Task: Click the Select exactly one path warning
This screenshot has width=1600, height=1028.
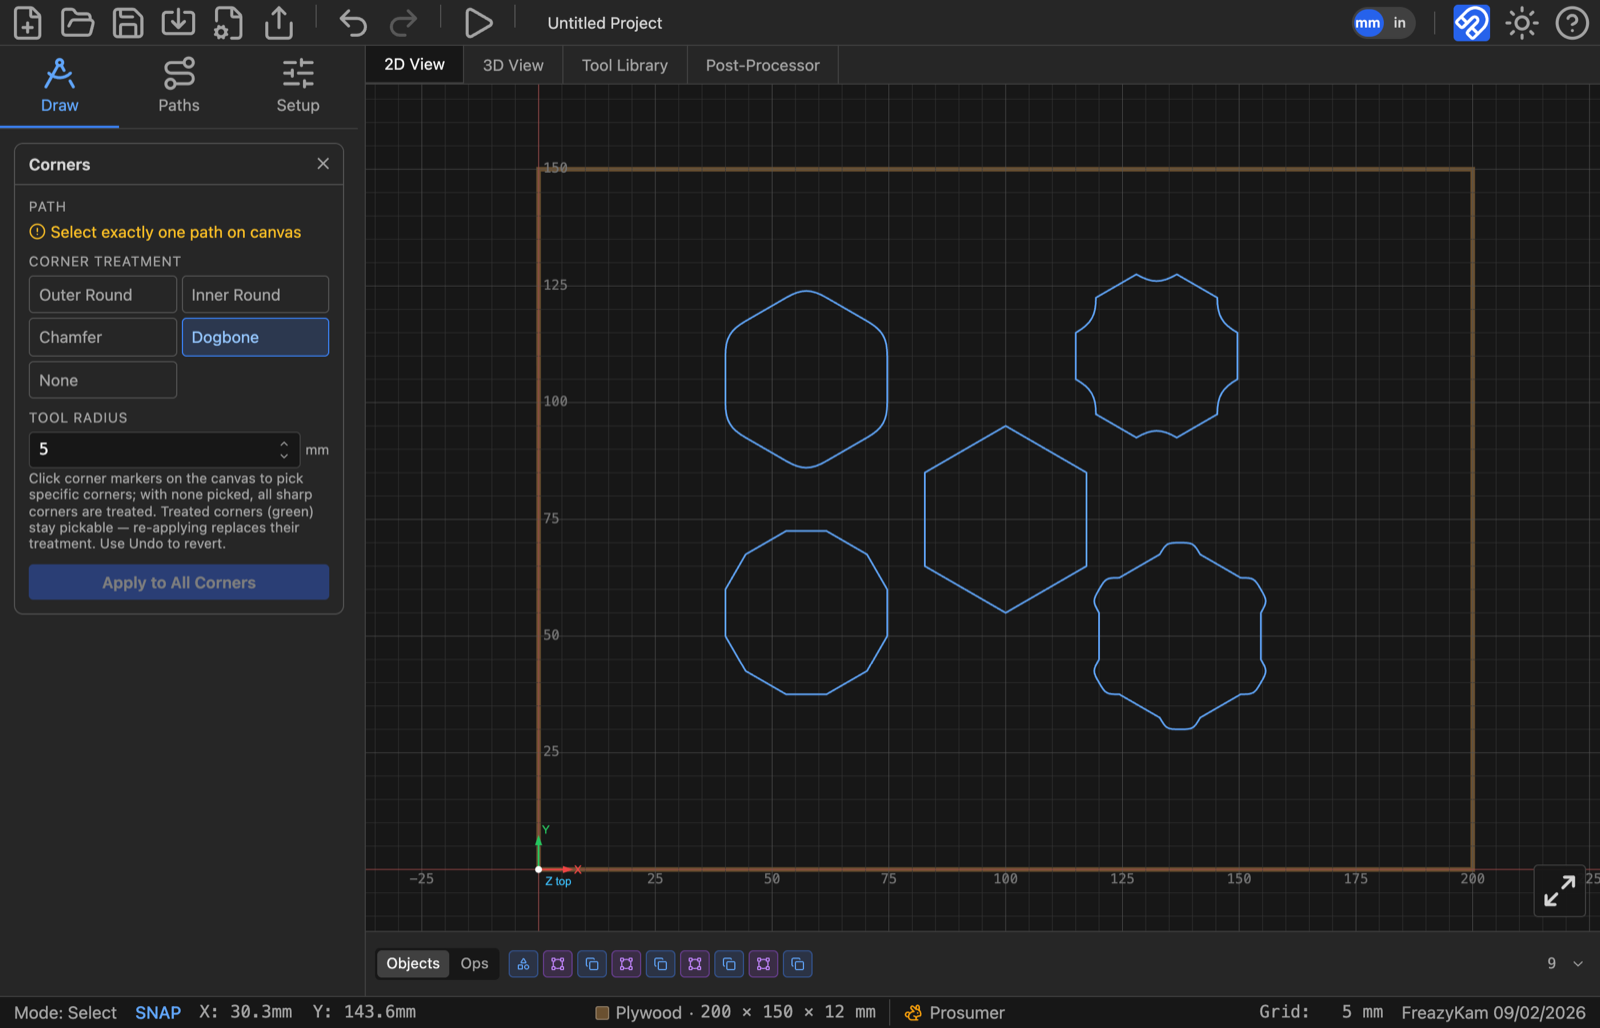Action: point(165,232)
